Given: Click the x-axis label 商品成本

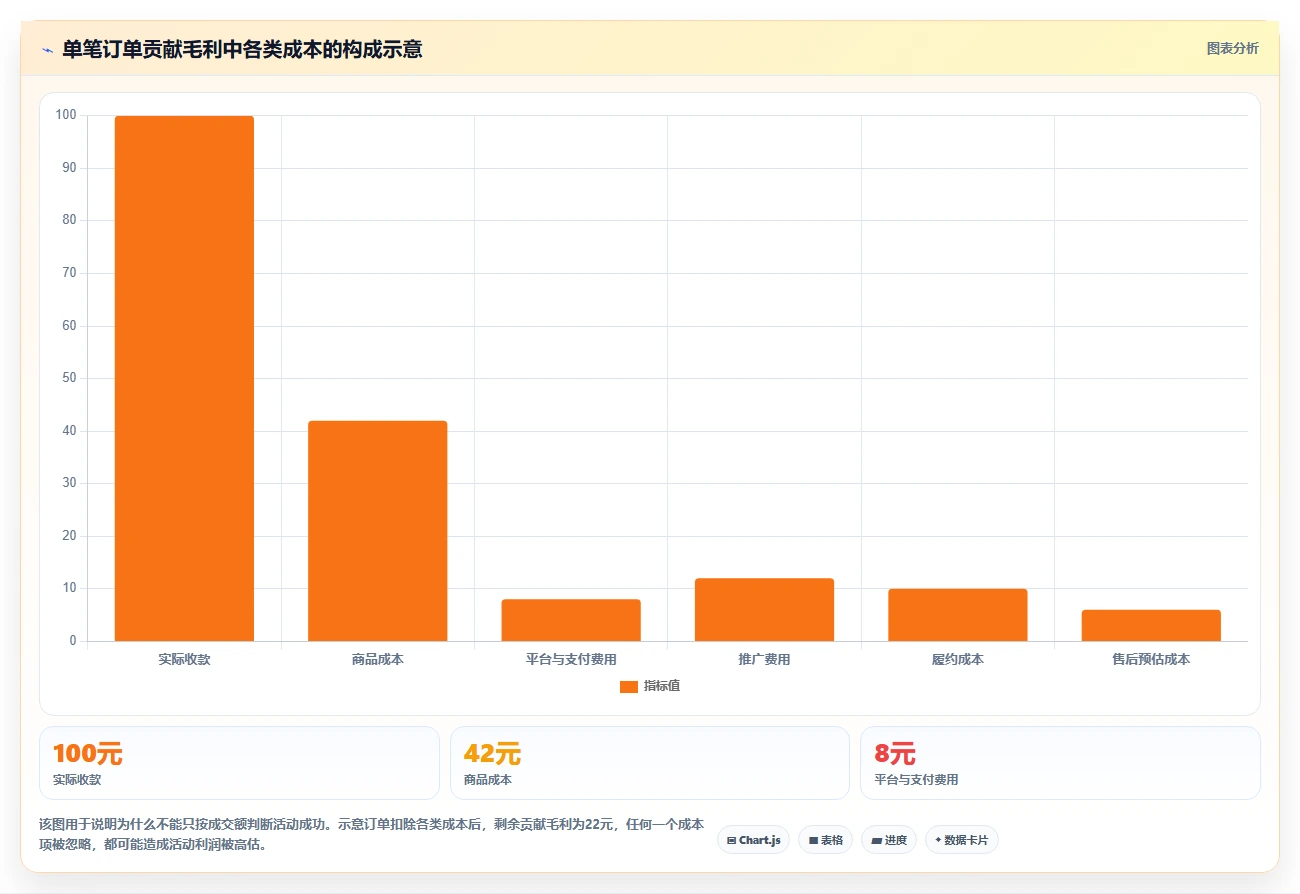Looking at the screenshot, I should tap(377, 660).
